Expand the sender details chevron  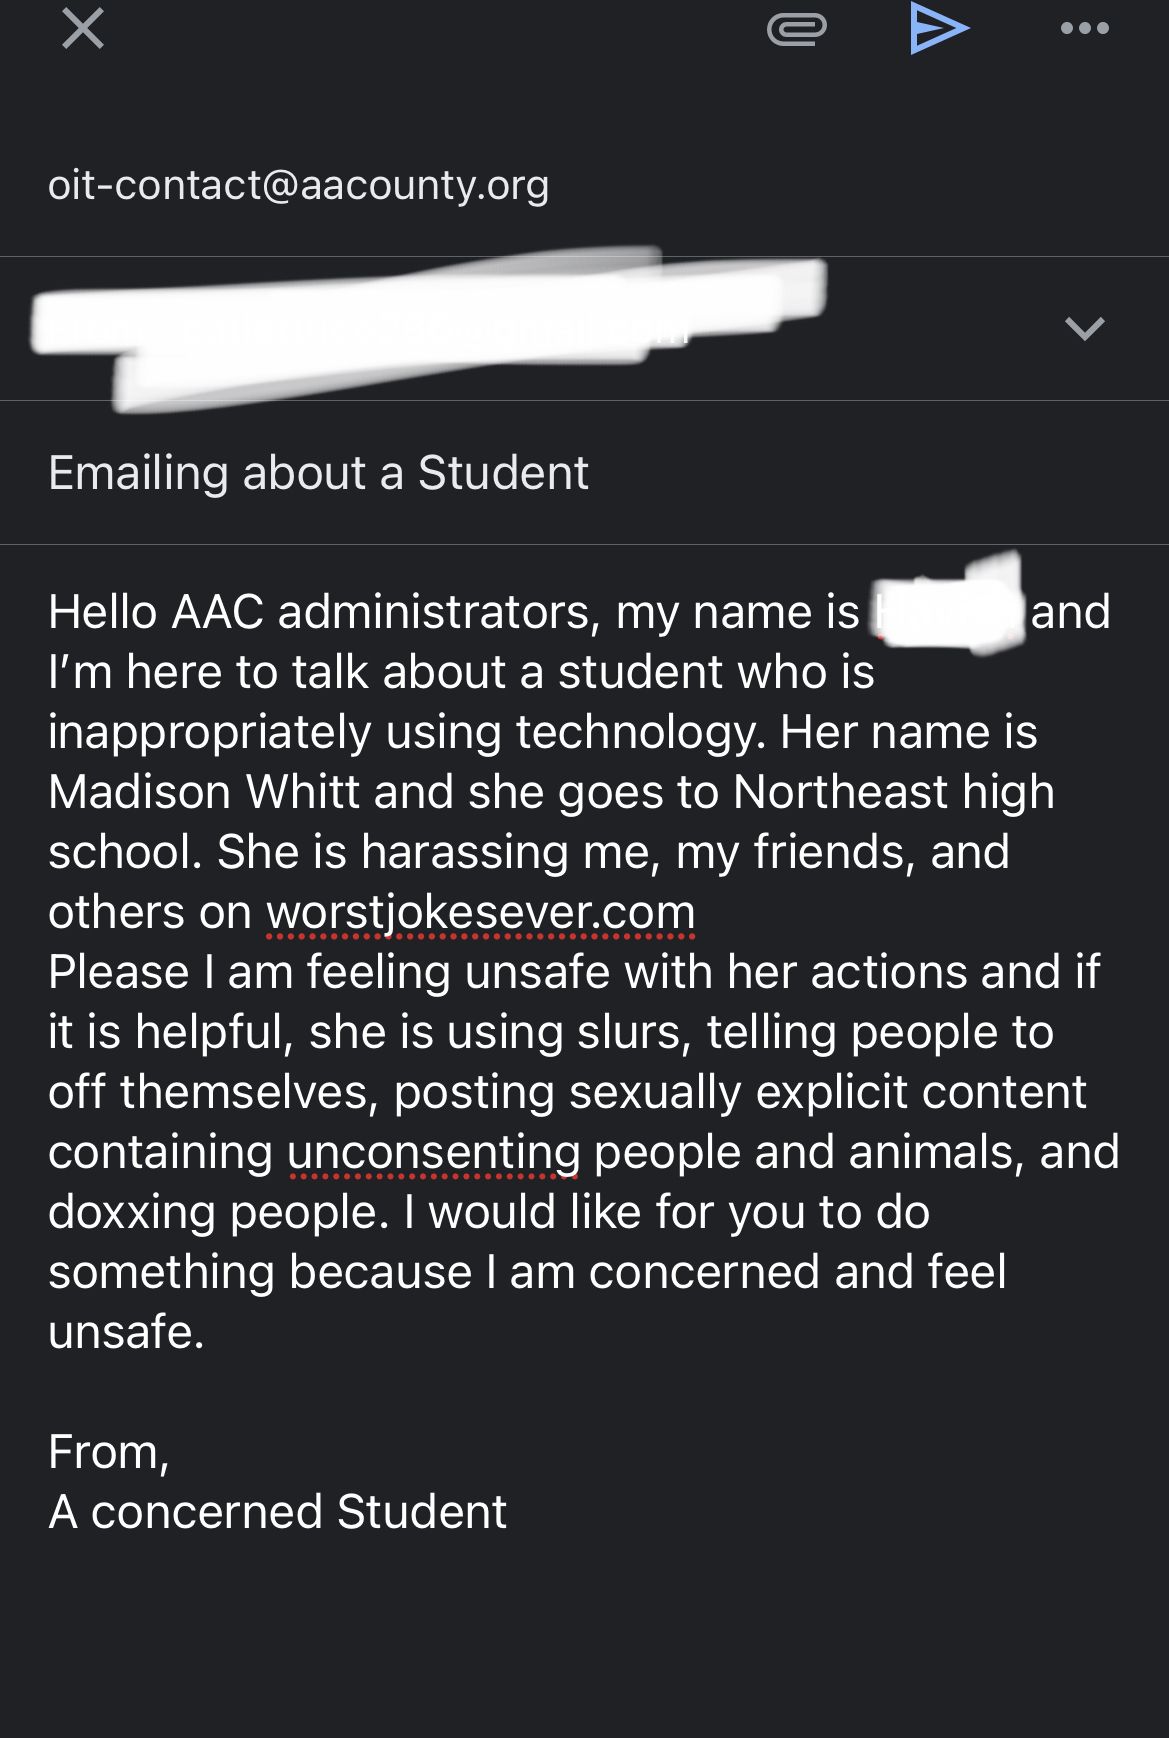[x=1084, y=328]
